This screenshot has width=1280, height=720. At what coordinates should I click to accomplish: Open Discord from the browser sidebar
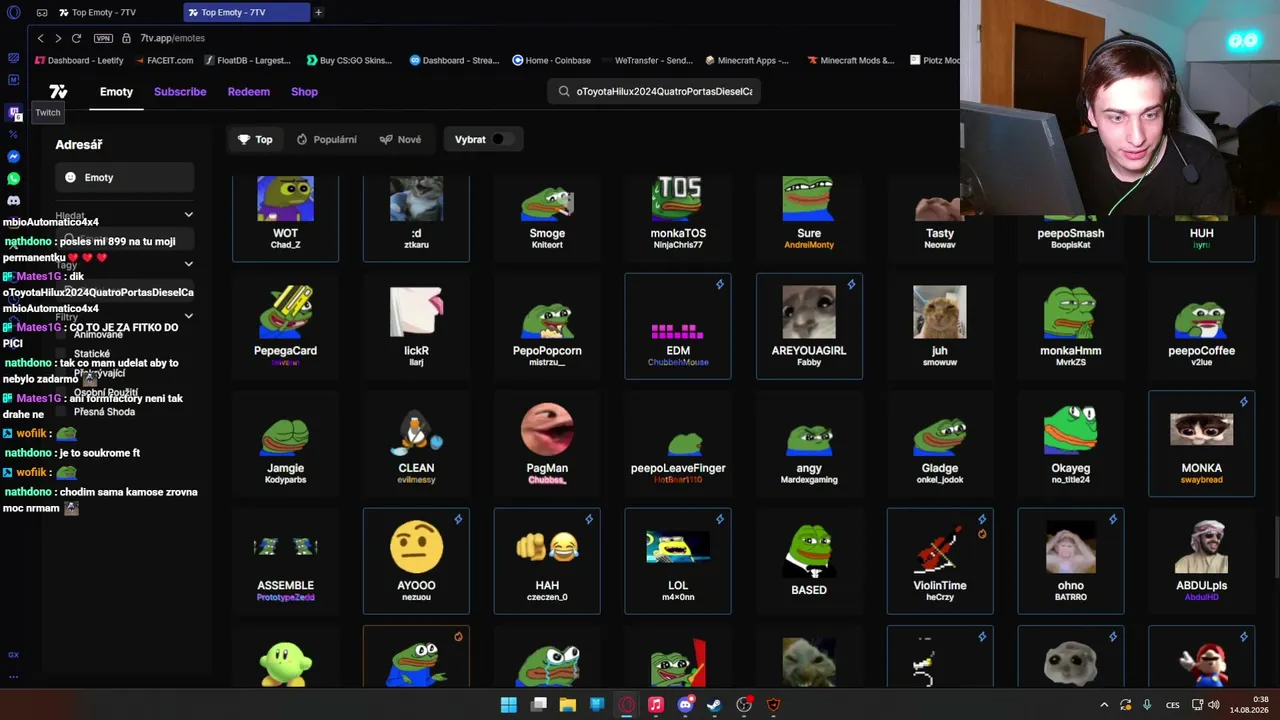point(14,201)
